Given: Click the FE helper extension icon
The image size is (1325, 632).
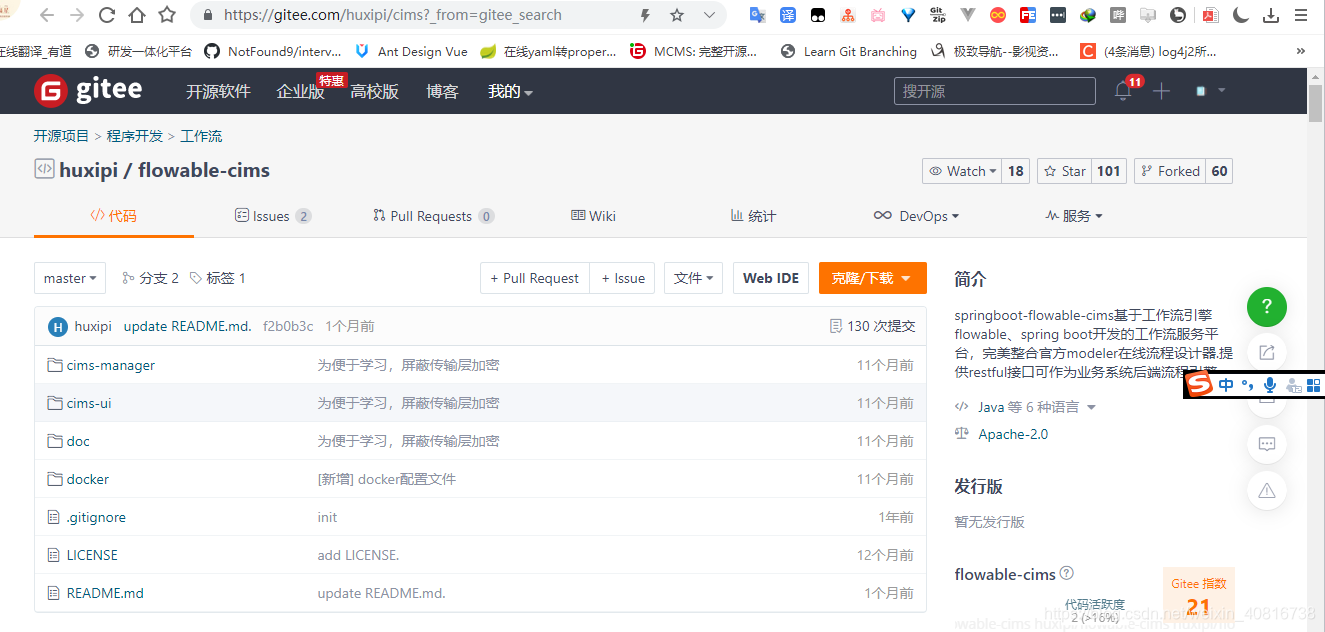Looking at the screenshot, I should pos(1028,15).
